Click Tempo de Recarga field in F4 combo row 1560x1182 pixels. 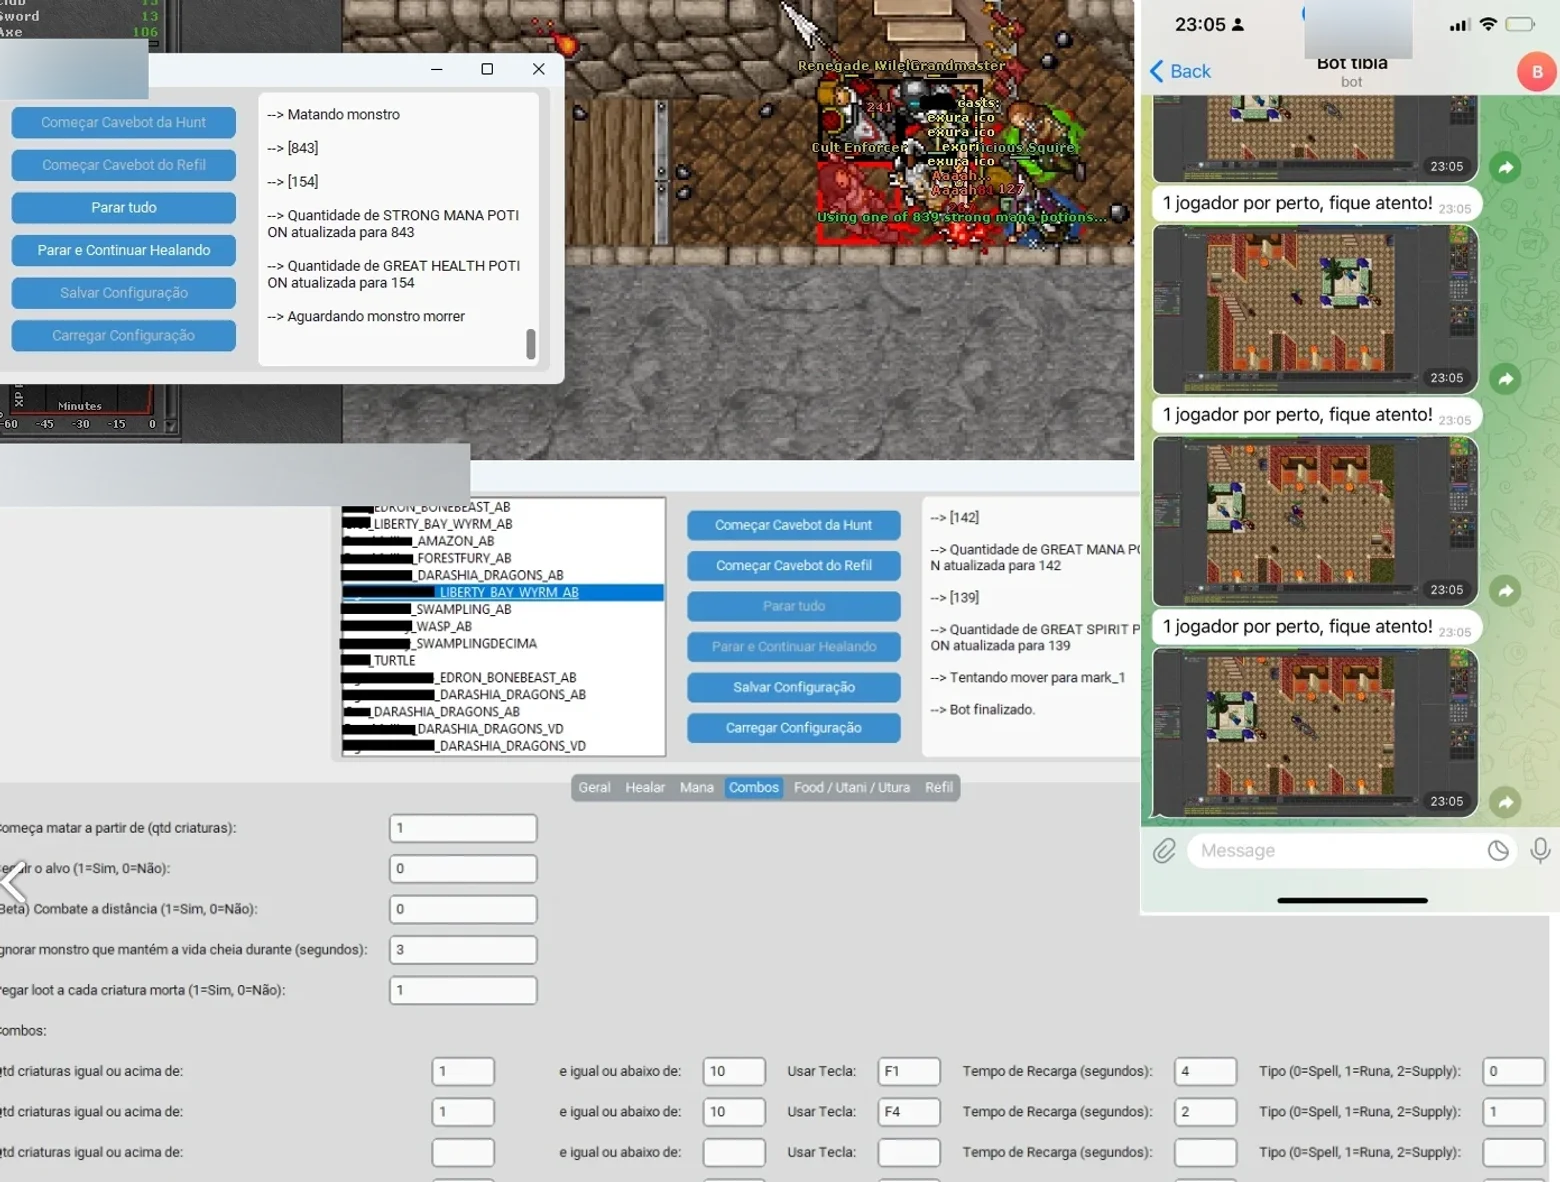[1206, 1112]
